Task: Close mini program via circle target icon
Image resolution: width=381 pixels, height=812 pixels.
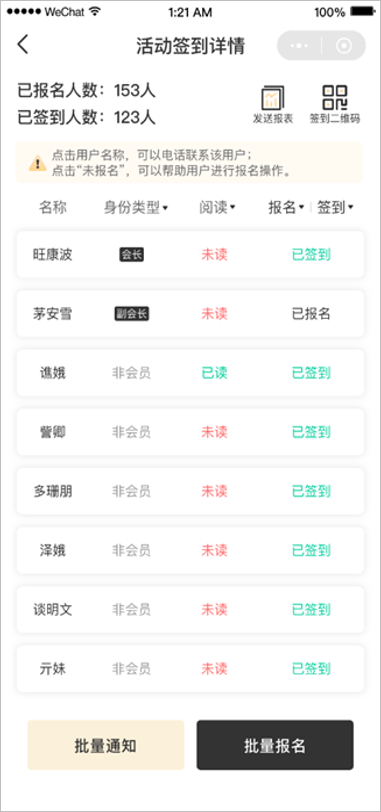Action: (x=343, y=46)
